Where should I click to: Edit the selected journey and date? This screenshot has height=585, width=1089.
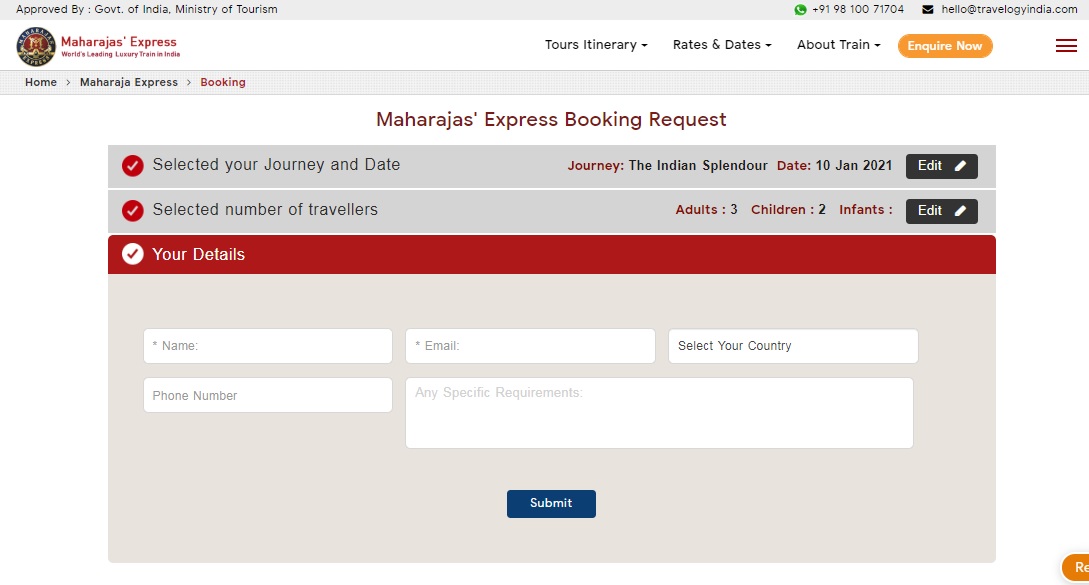941,166
